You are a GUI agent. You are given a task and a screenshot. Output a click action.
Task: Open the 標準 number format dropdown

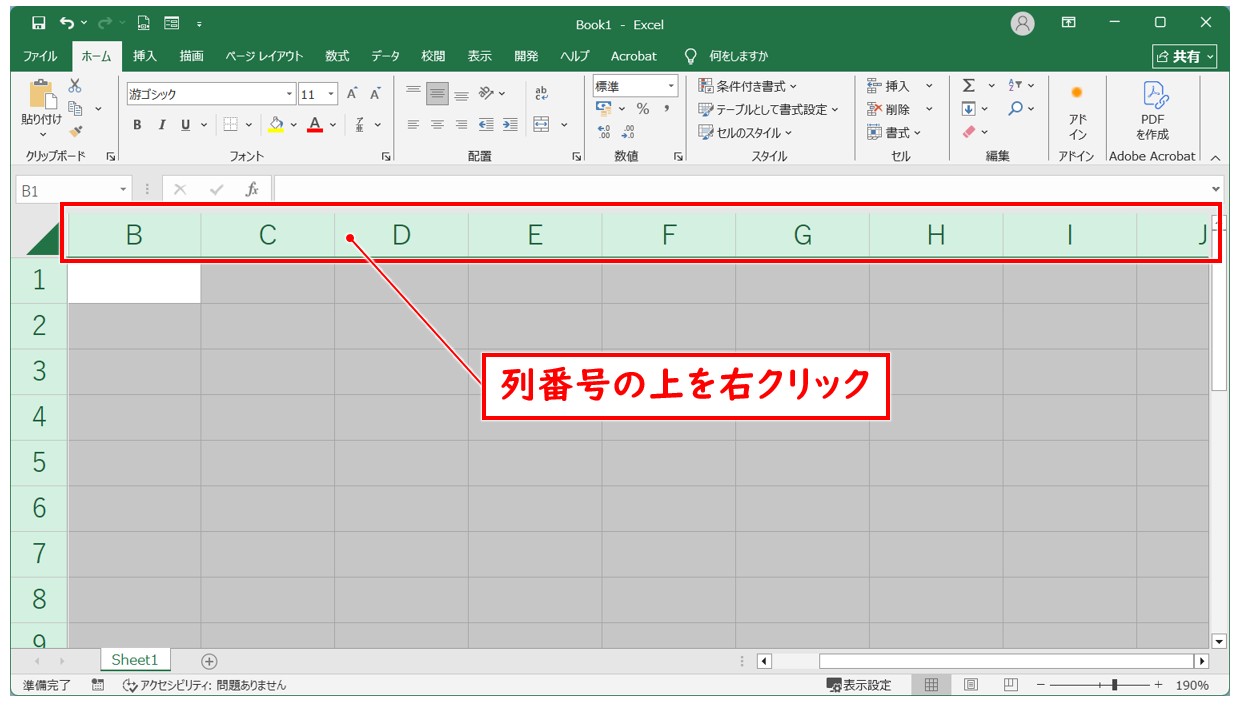(x=672, y=87)
